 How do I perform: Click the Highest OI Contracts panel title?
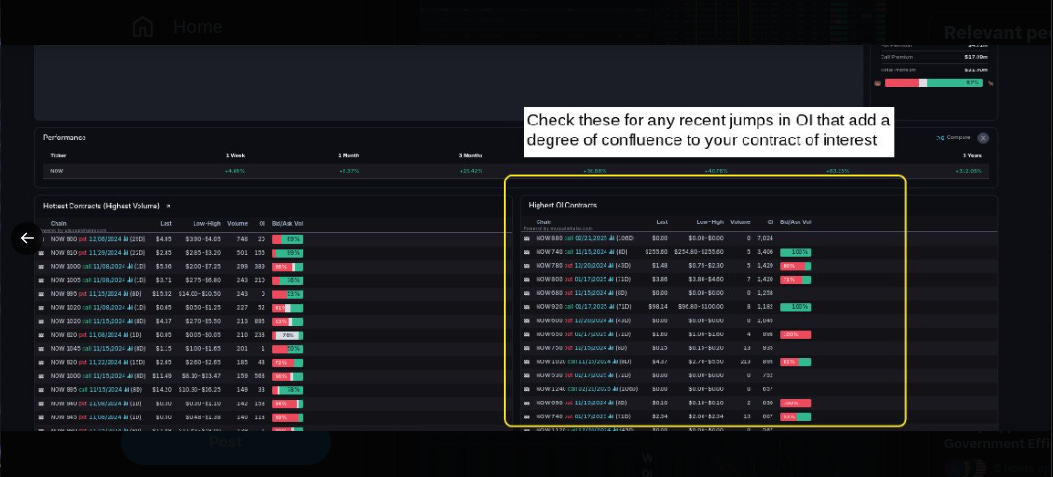(x=563, y=205)
